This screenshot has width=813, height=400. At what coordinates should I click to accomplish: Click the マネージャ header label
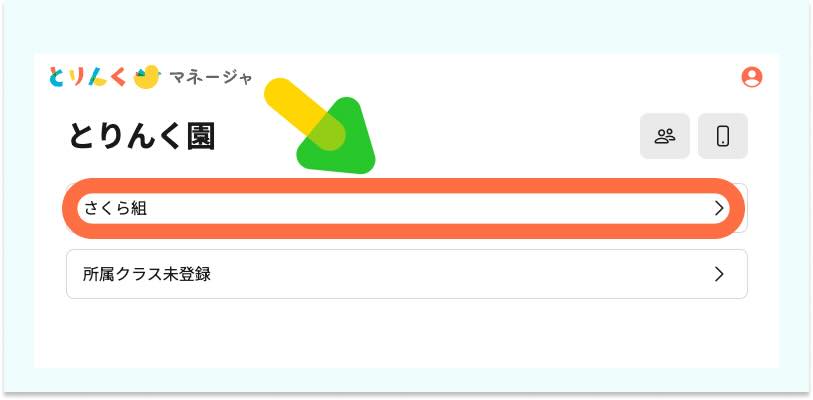tap(211, 78)
